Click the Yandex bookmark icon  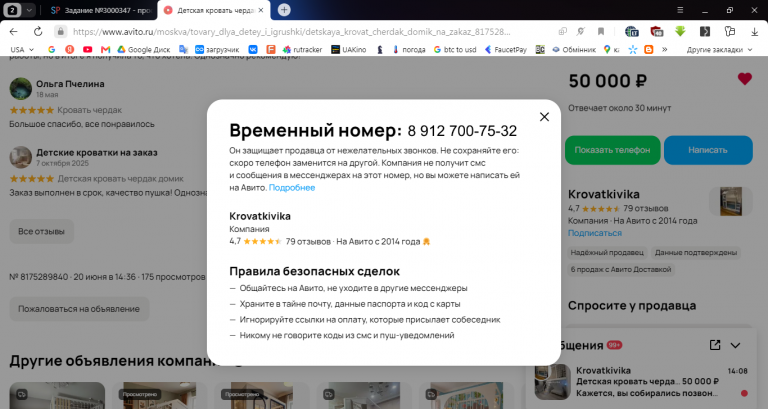[x=70, y=49]
